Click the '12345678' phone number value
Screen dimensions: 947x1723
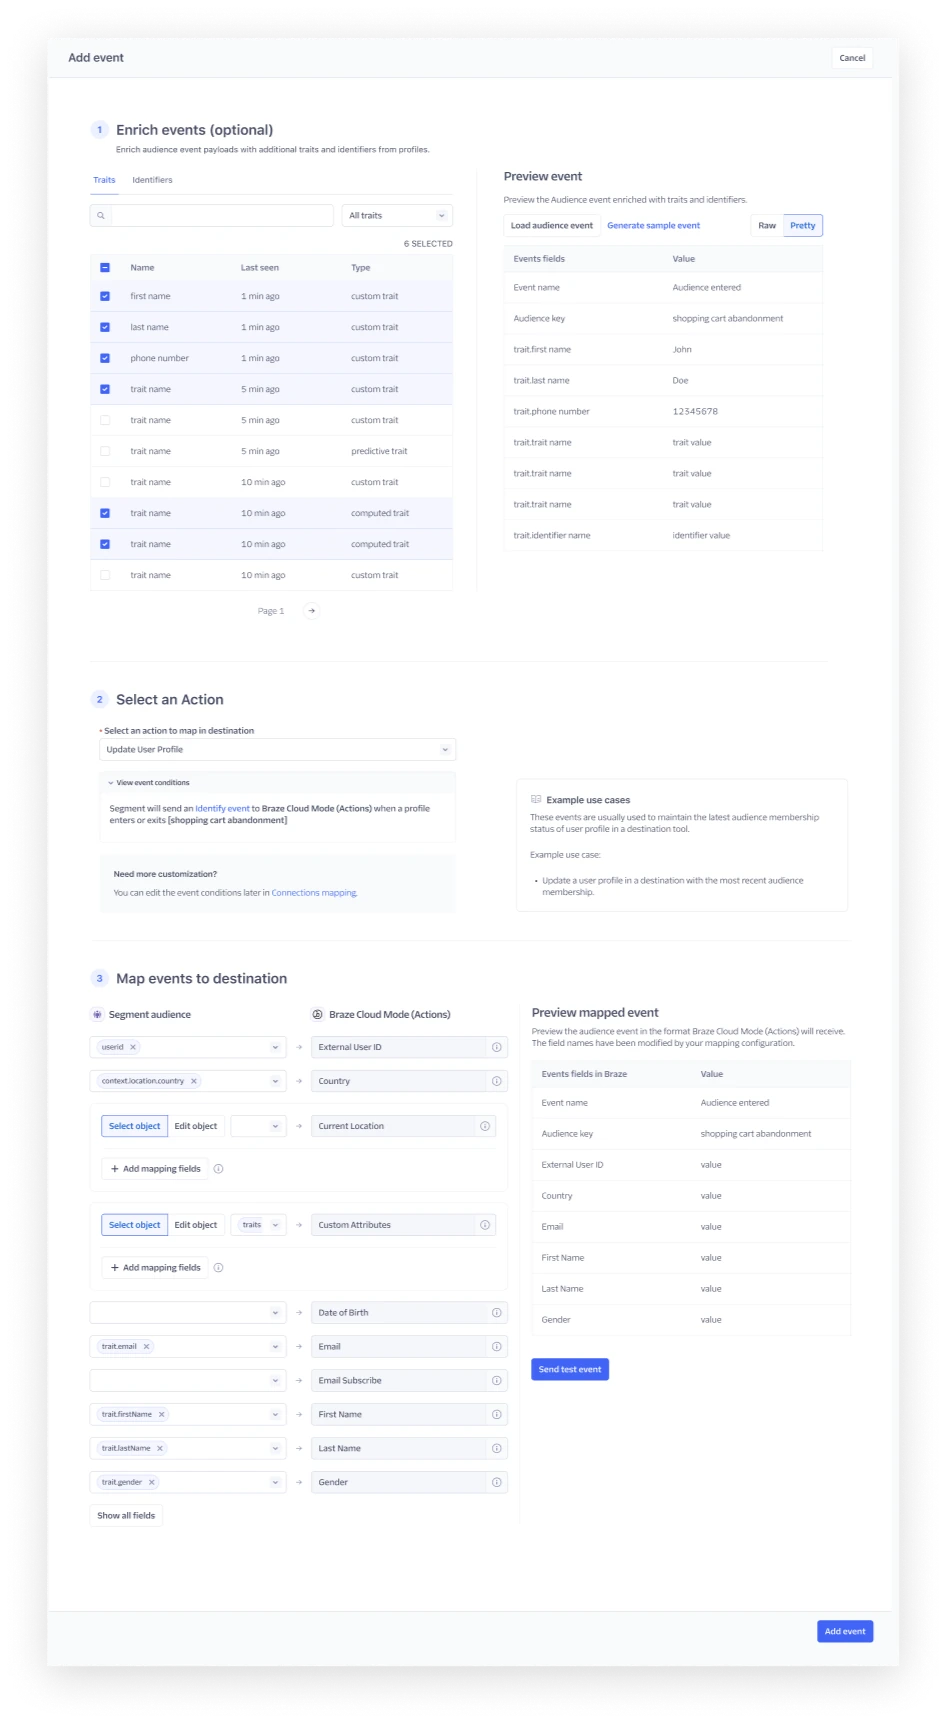(695, 411)
